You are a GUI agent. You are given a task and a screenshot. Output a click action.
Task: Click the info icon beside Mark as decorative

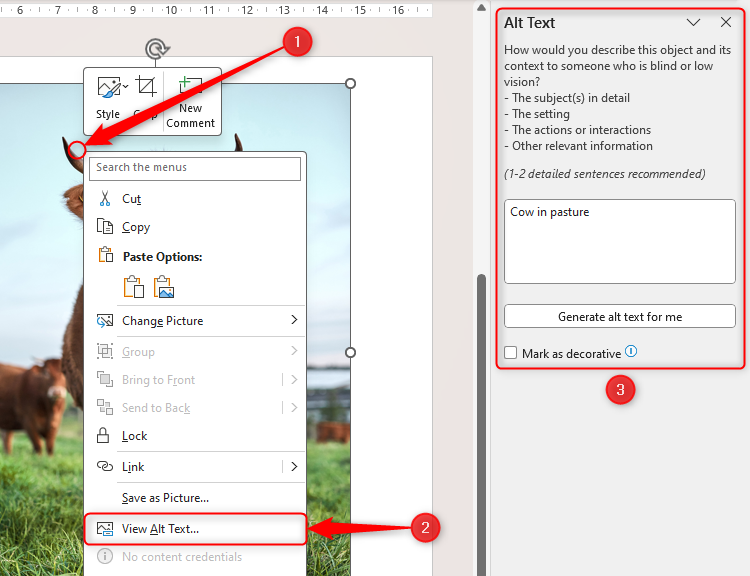[631, 352]
